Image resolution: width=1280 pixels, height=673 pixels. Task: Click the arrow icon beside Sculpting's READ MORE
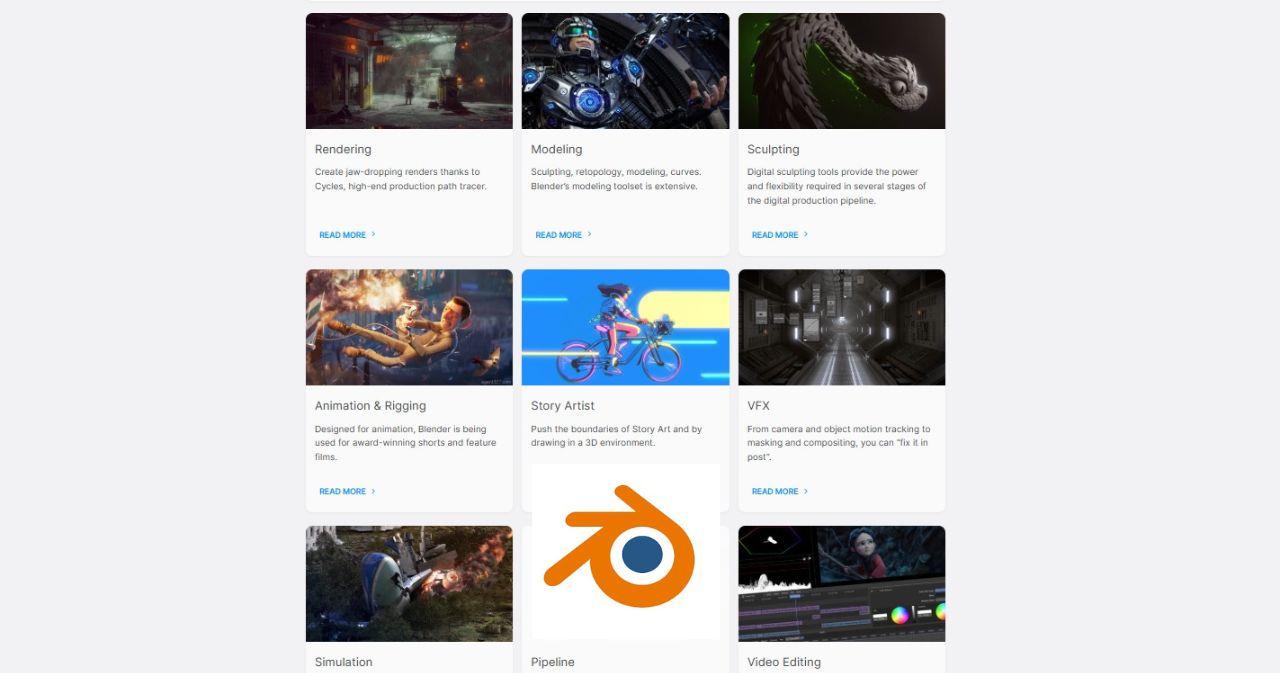(806, 235)
